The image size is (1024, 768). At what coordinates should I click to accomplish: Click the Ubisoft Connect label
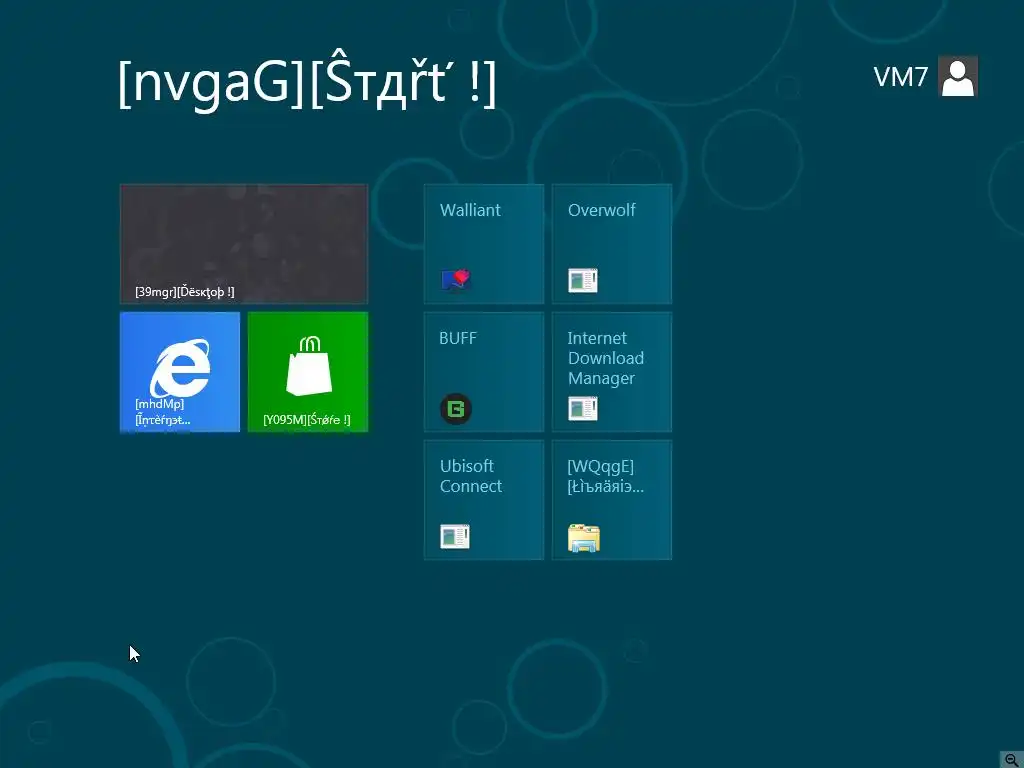pos(471,476)
